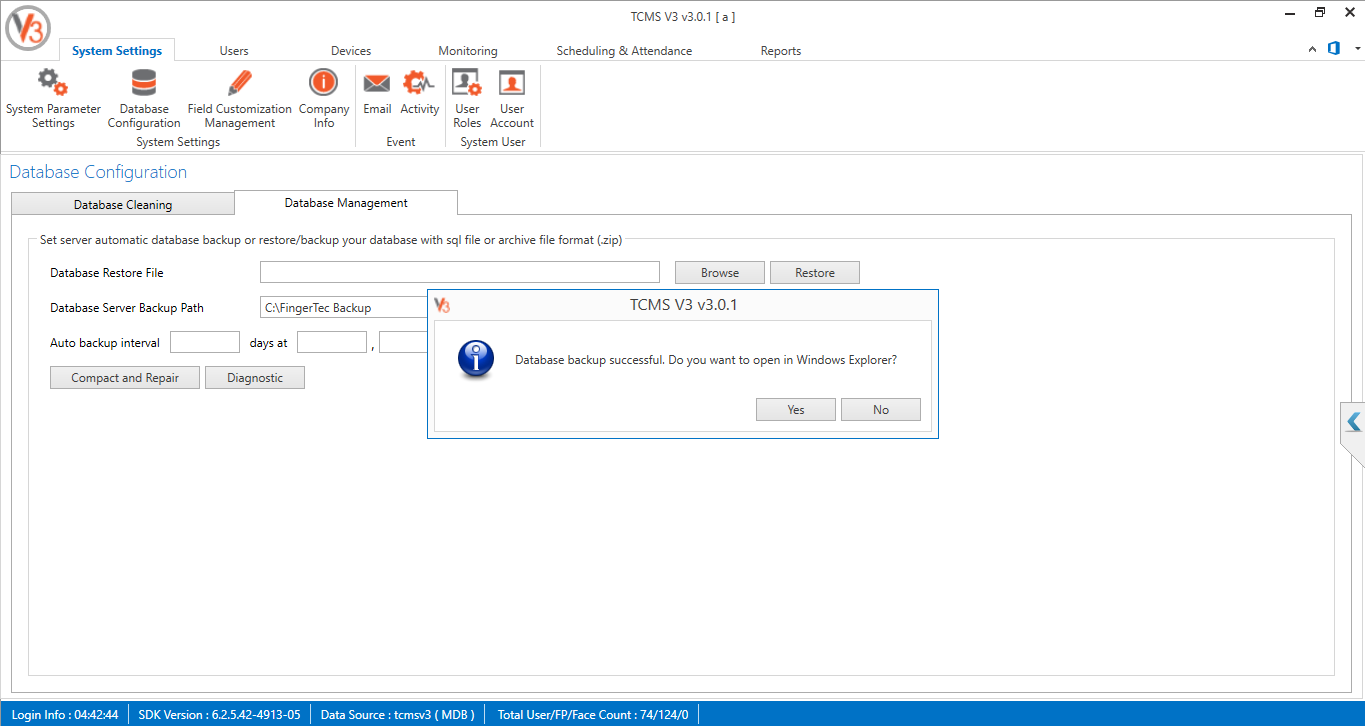Image resolution: width=1365 pixels, height=726 pixels.
Task: Click Data Source tcmsv3 status entry
Action: tap(398, 715)
